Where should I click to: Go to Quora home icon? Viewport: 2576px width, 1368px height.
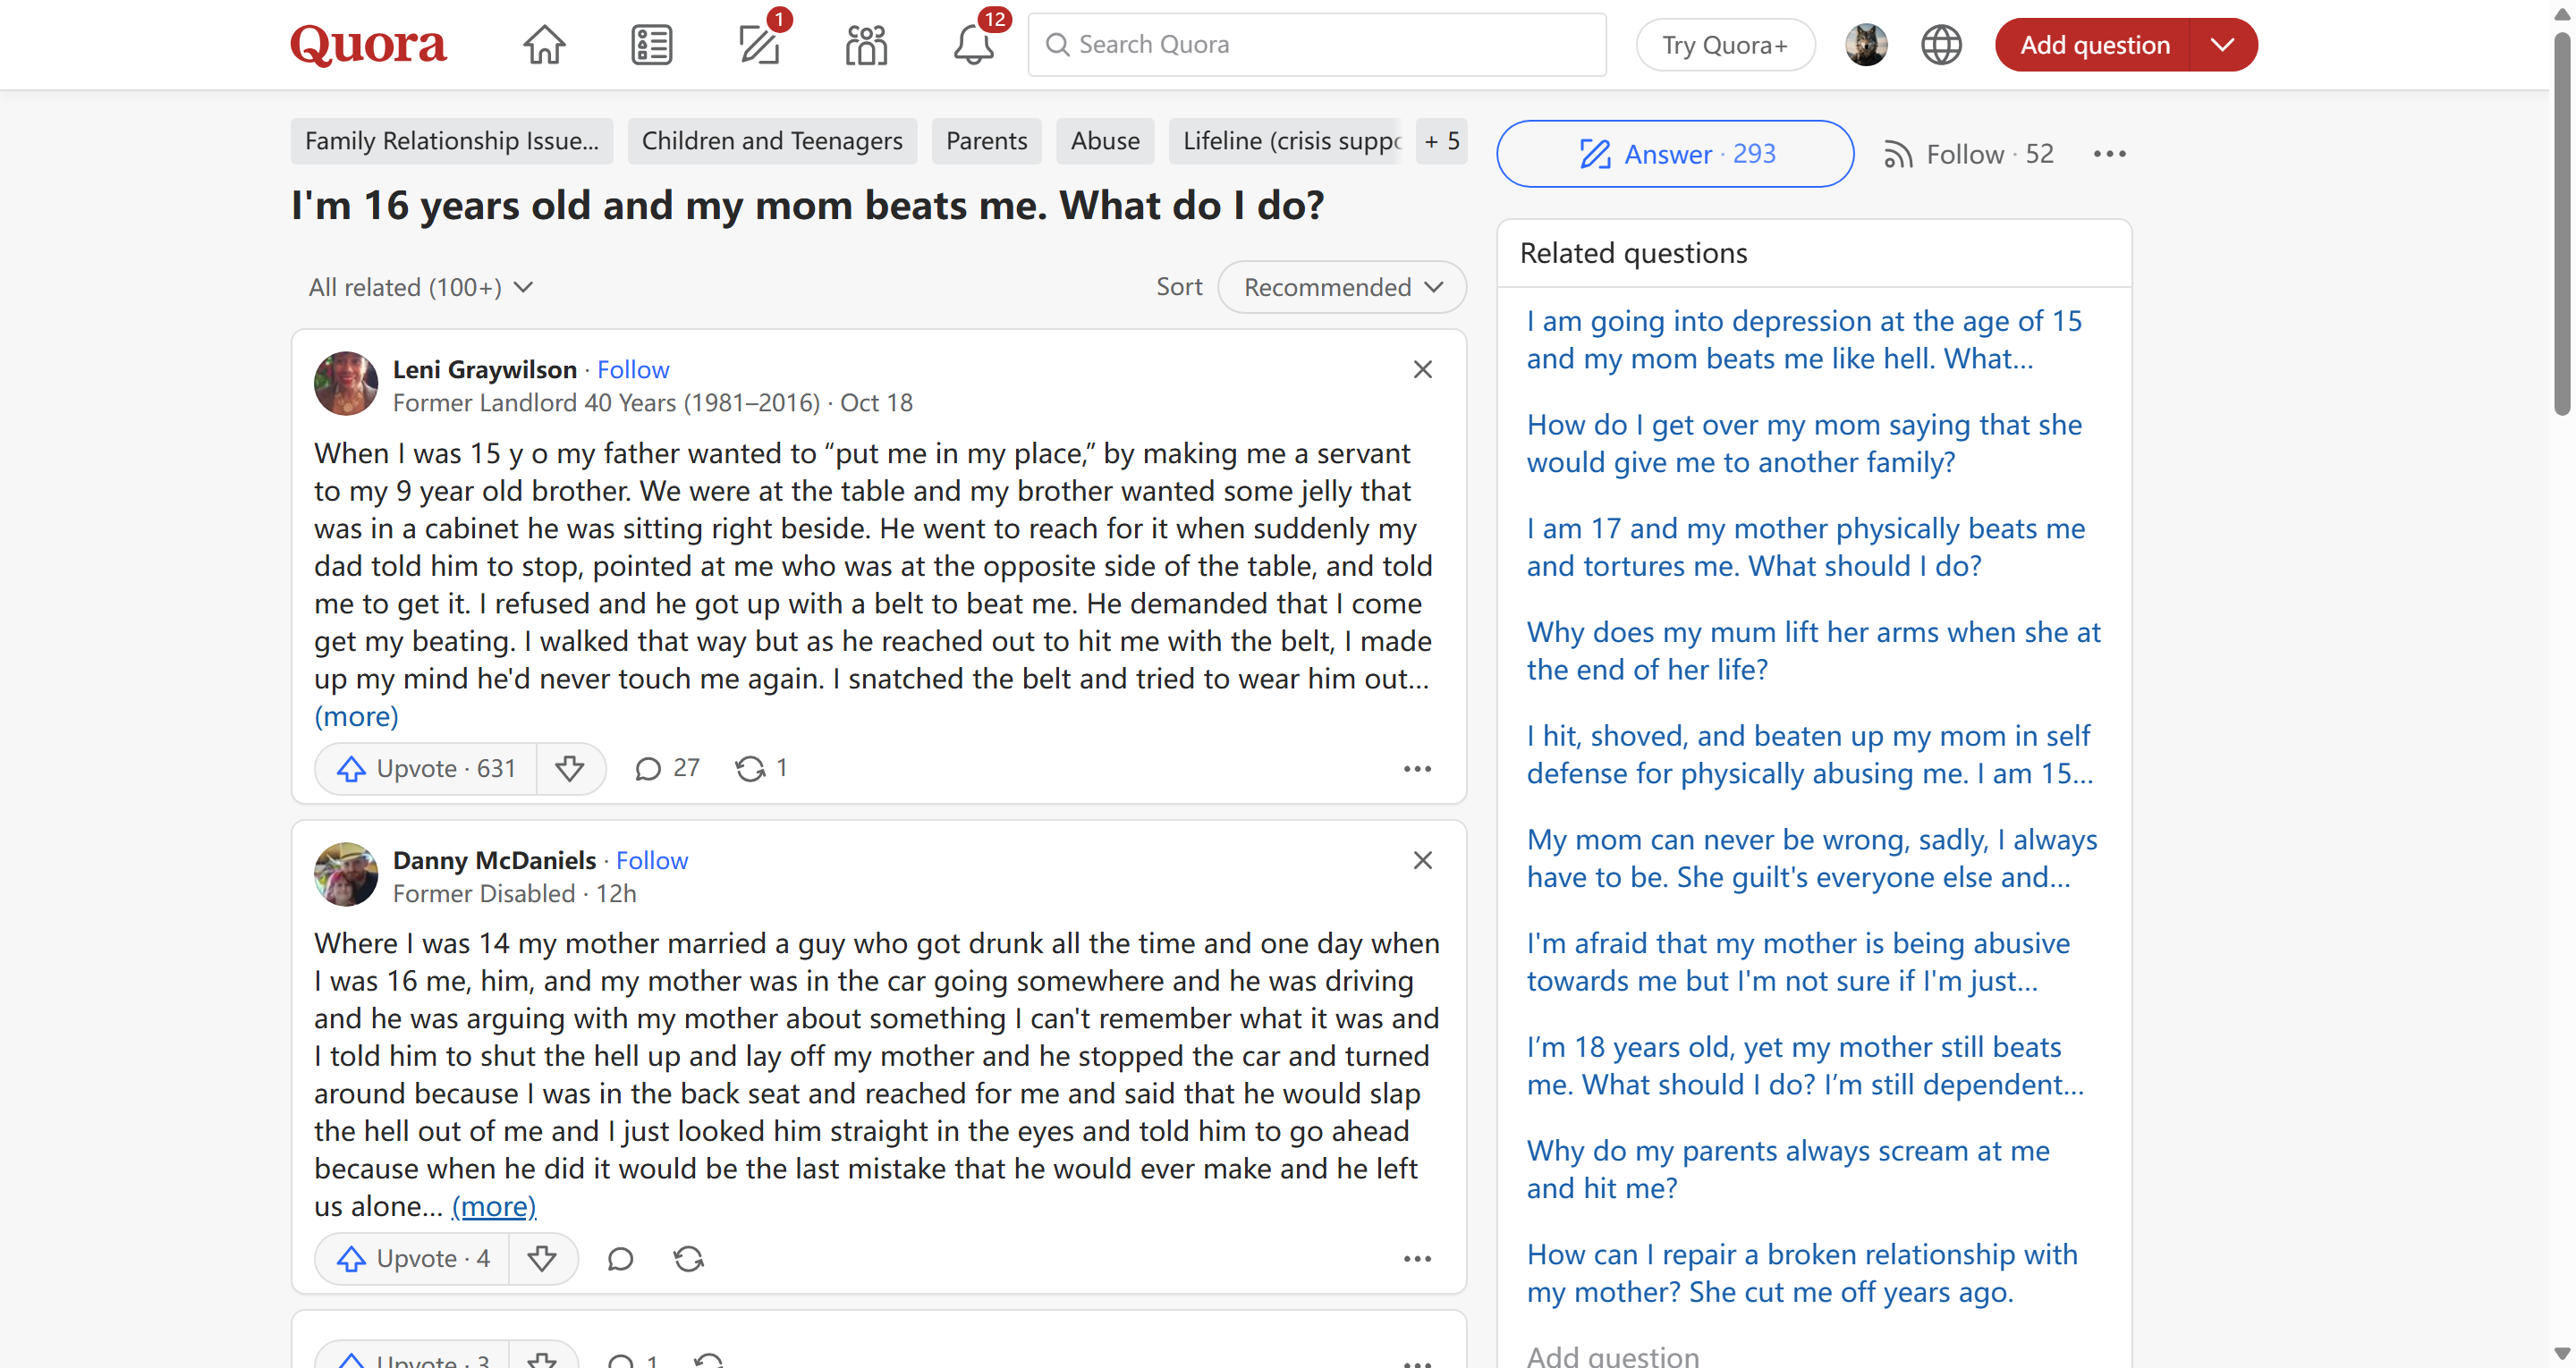click(x=544, y=45)
